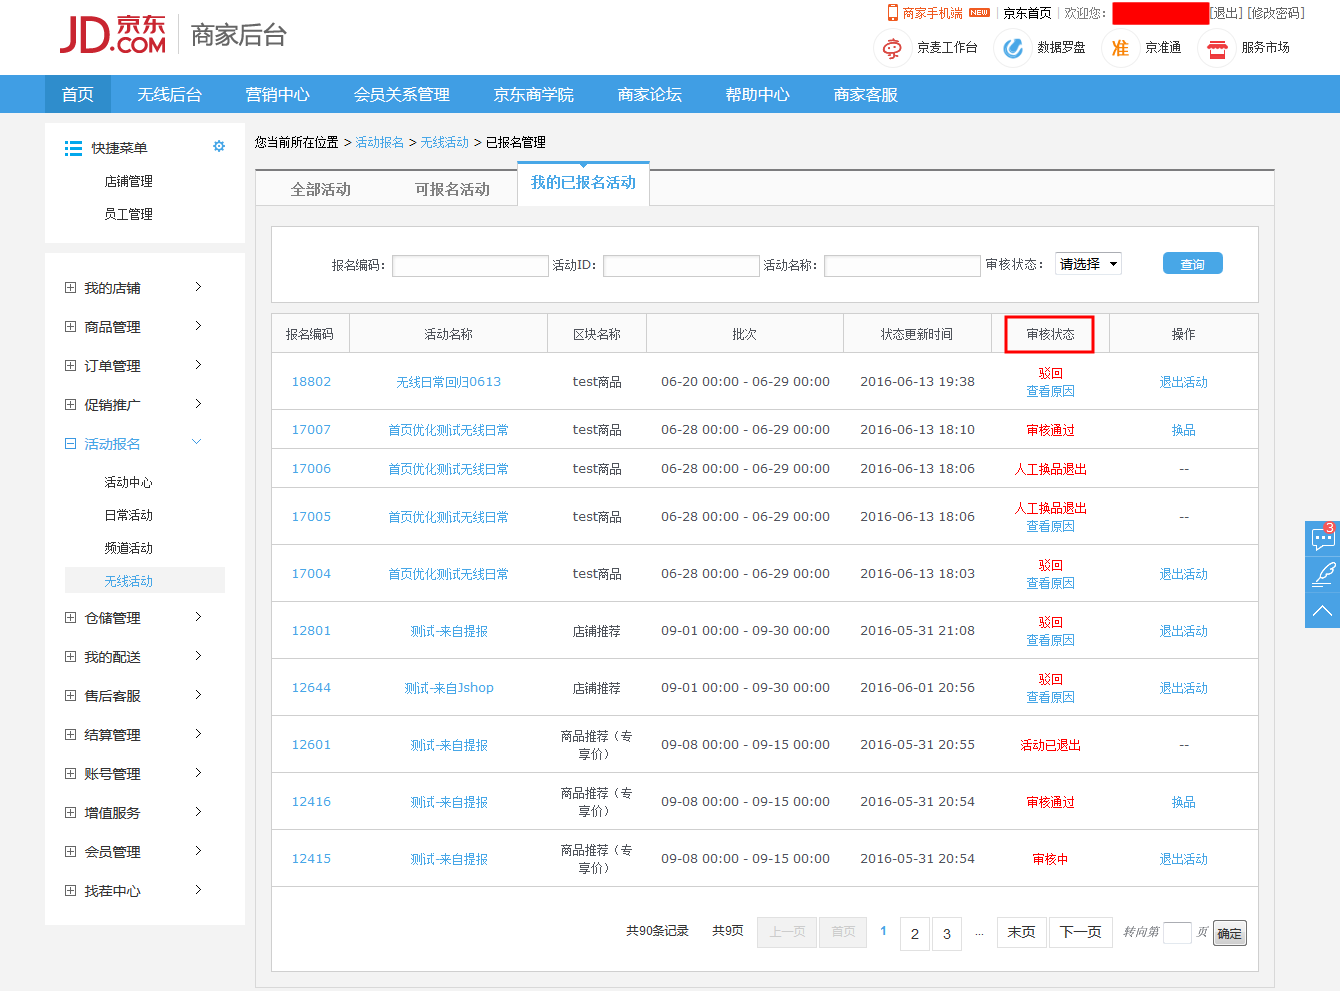Click 查看原因 for registration 18802
Screen dimensions: 1340x991
coord(1050,392)
